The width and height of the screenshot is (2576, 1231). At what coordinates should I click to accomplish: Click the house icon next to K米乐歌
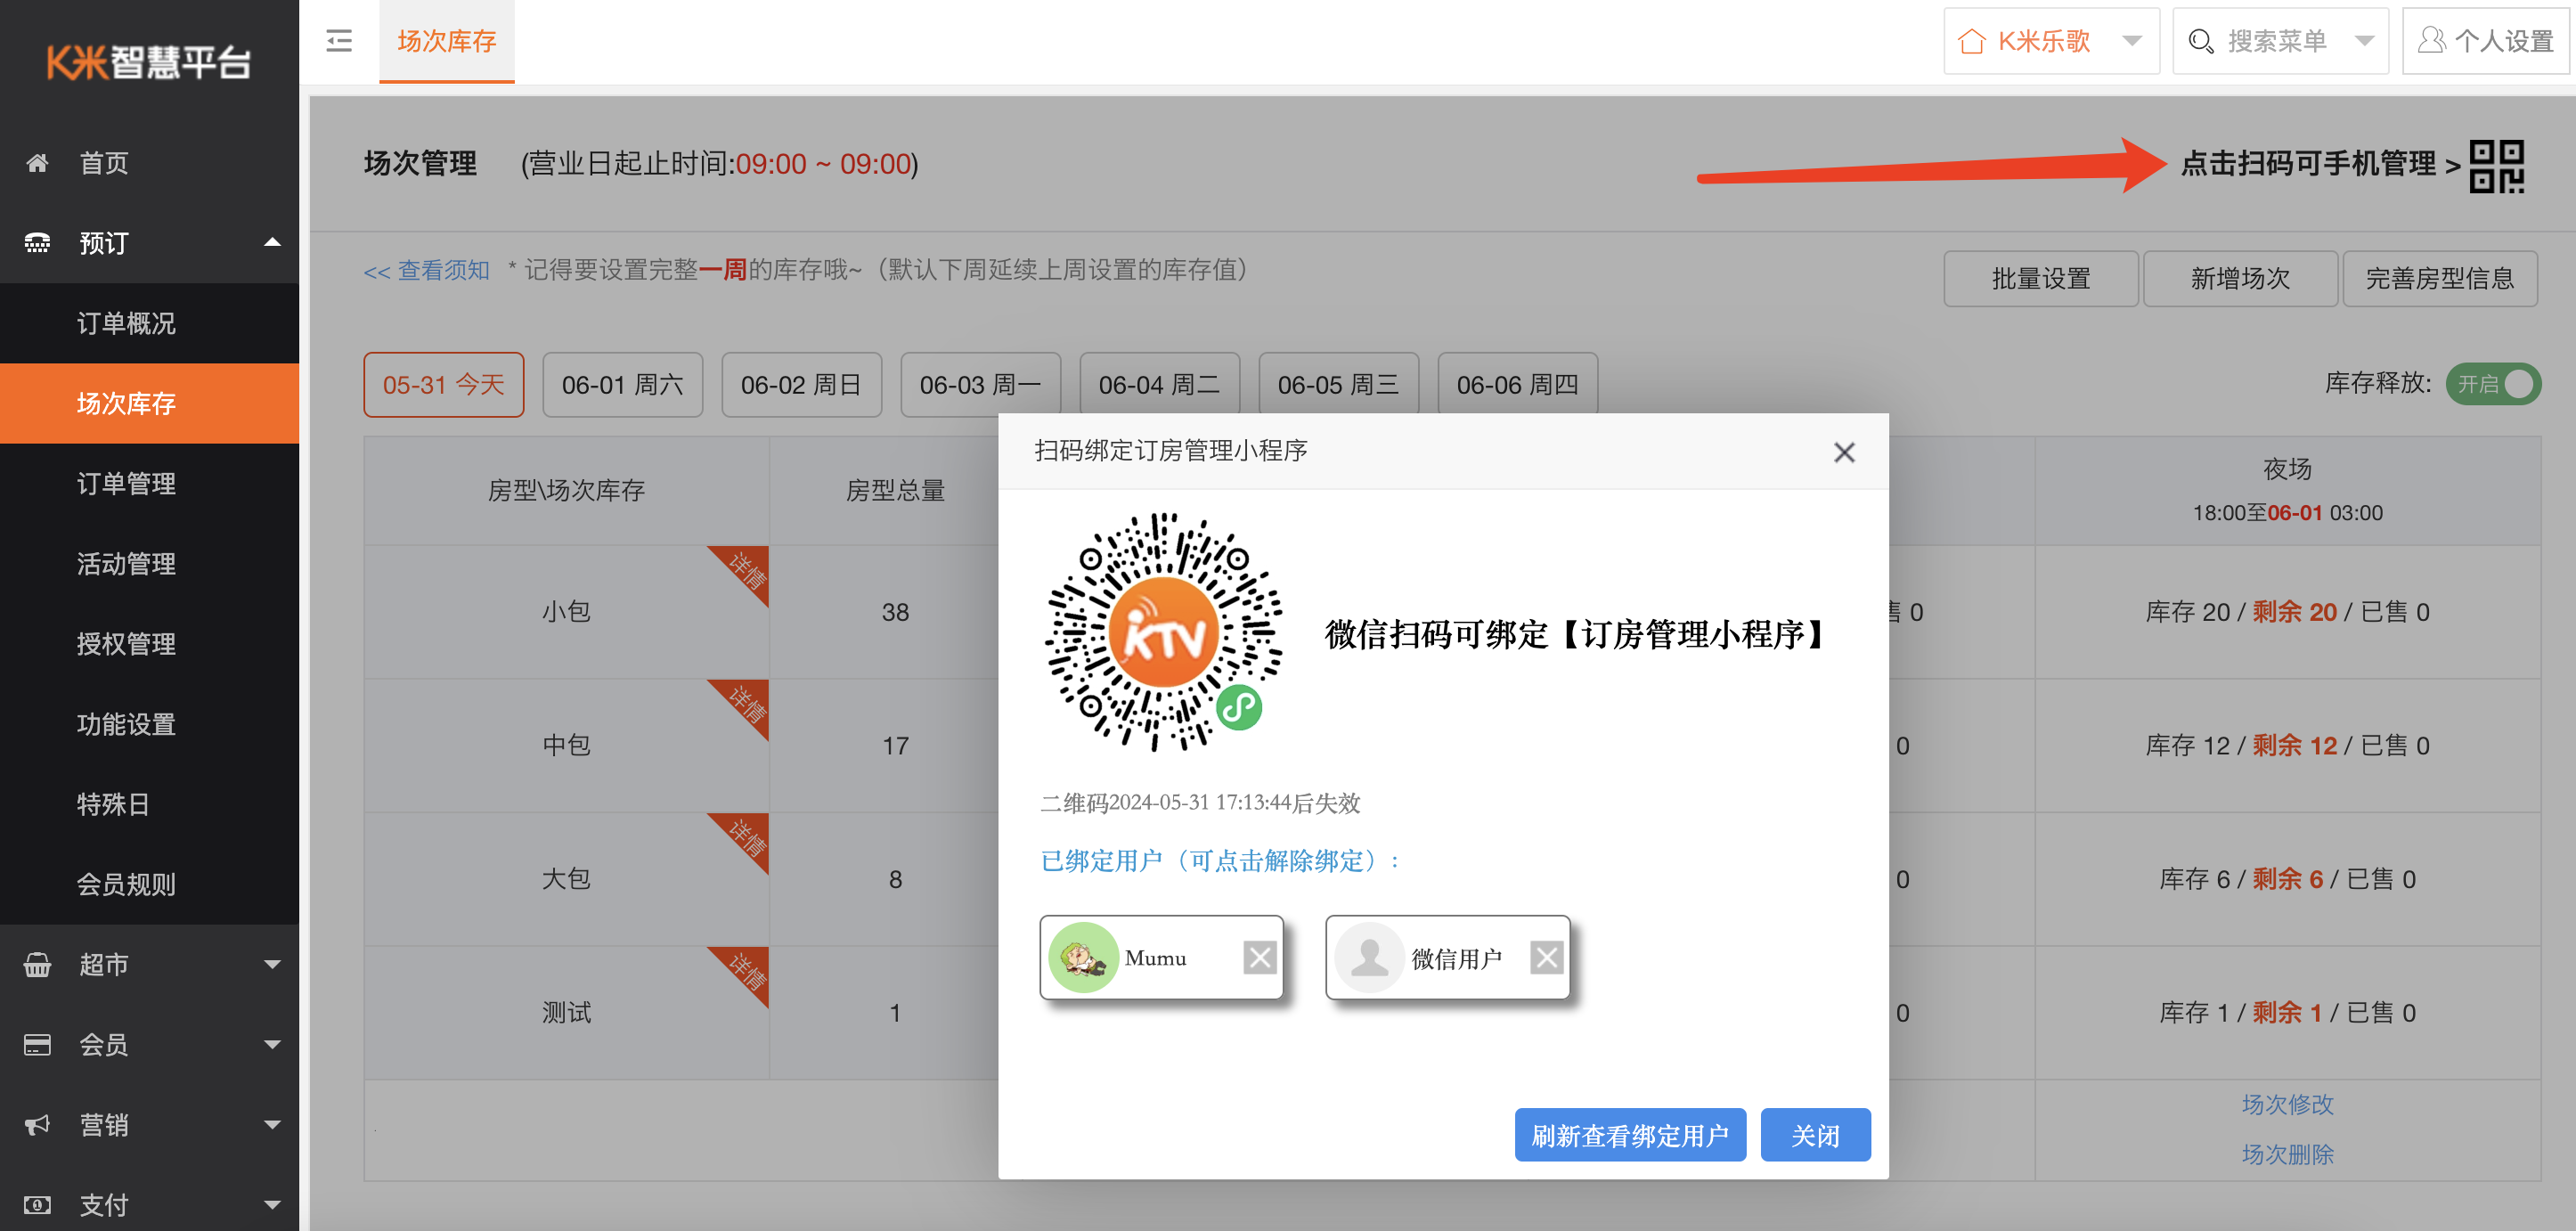[1971, 41]
